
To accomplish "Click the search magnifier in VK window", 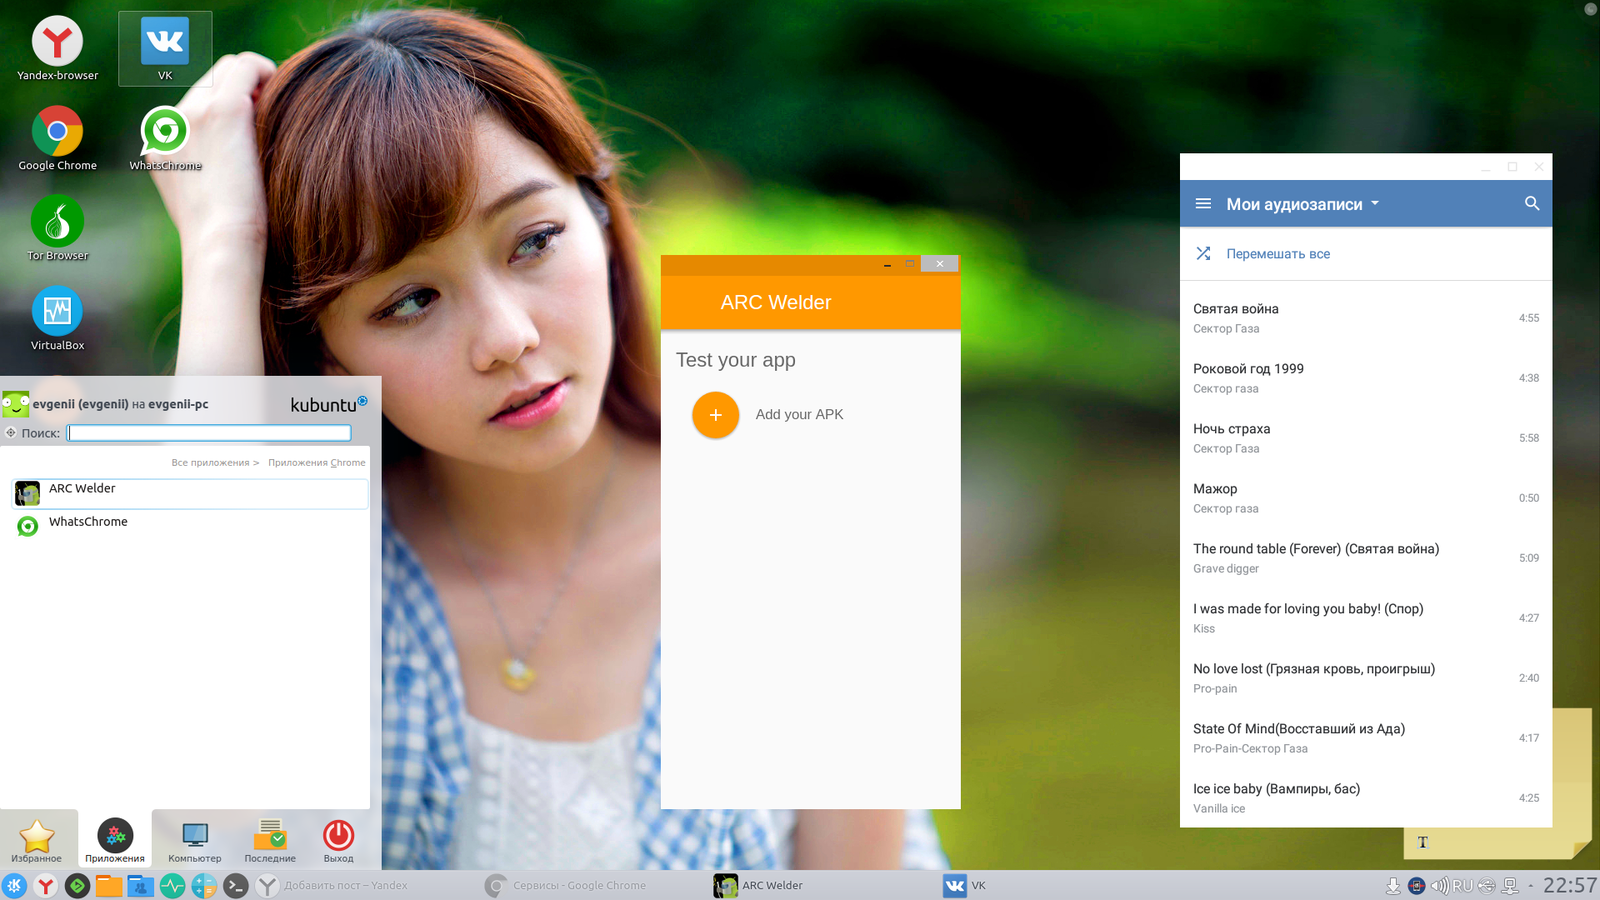I will click(1531, 203).
